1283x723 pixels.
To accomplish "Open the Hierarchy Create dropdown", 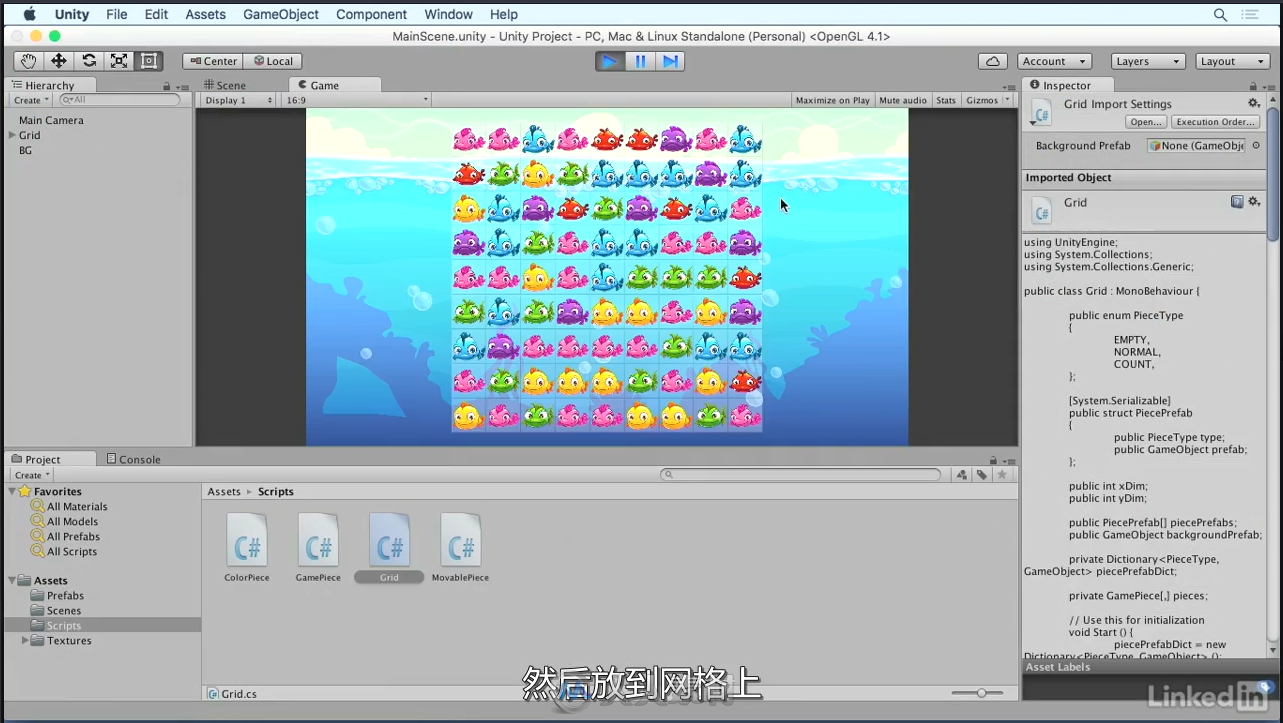I will click(x=31, y=100).
